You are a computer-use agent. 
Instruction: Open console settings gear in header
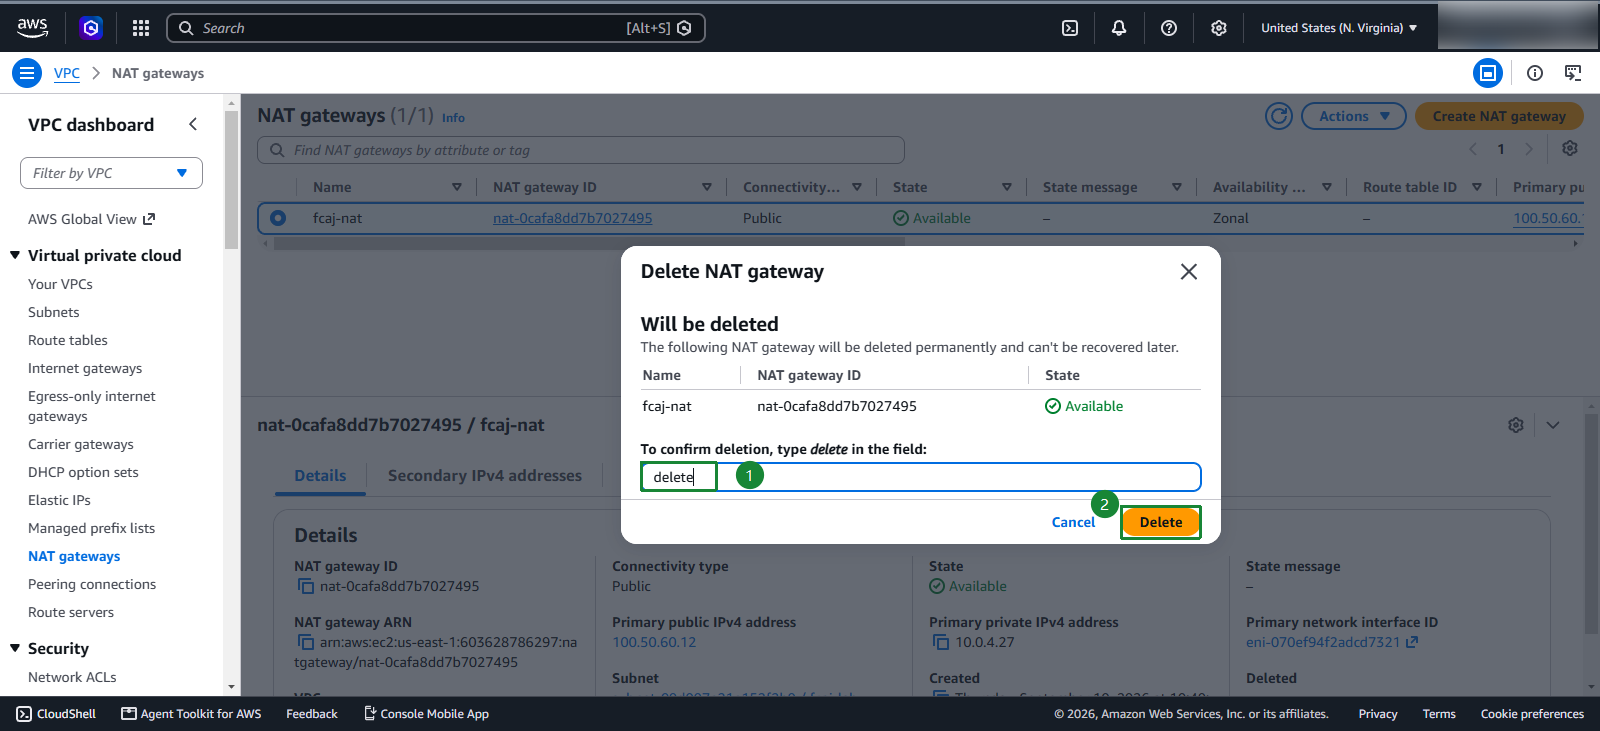pos(1219,28)
